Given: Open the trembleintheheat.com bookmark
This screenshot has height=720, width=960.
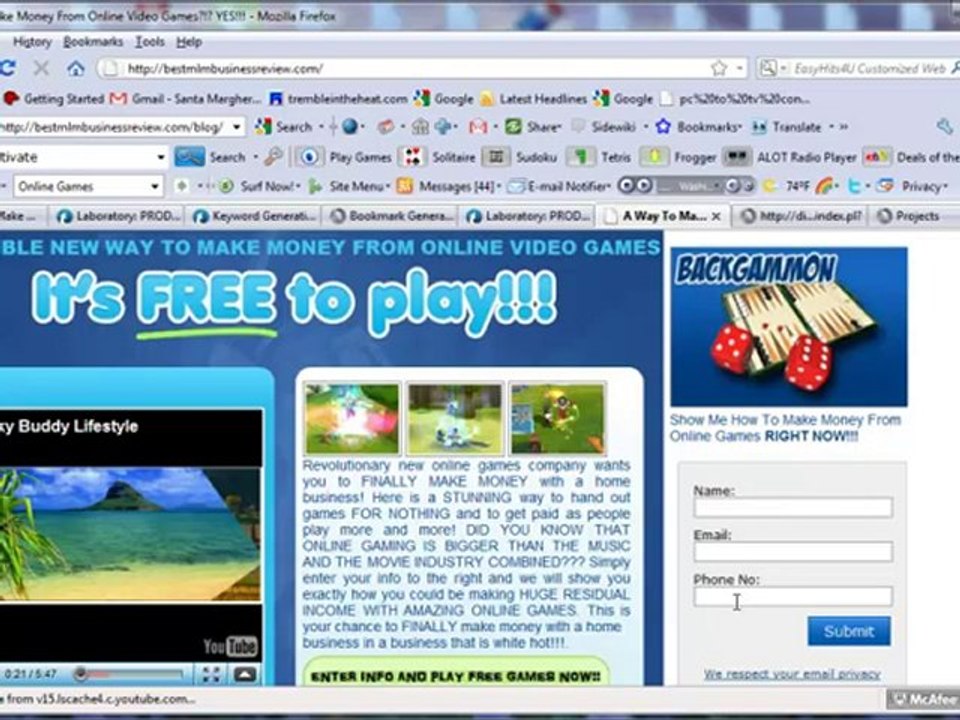Looking at the screenshot, I should [x=339, y=99].
